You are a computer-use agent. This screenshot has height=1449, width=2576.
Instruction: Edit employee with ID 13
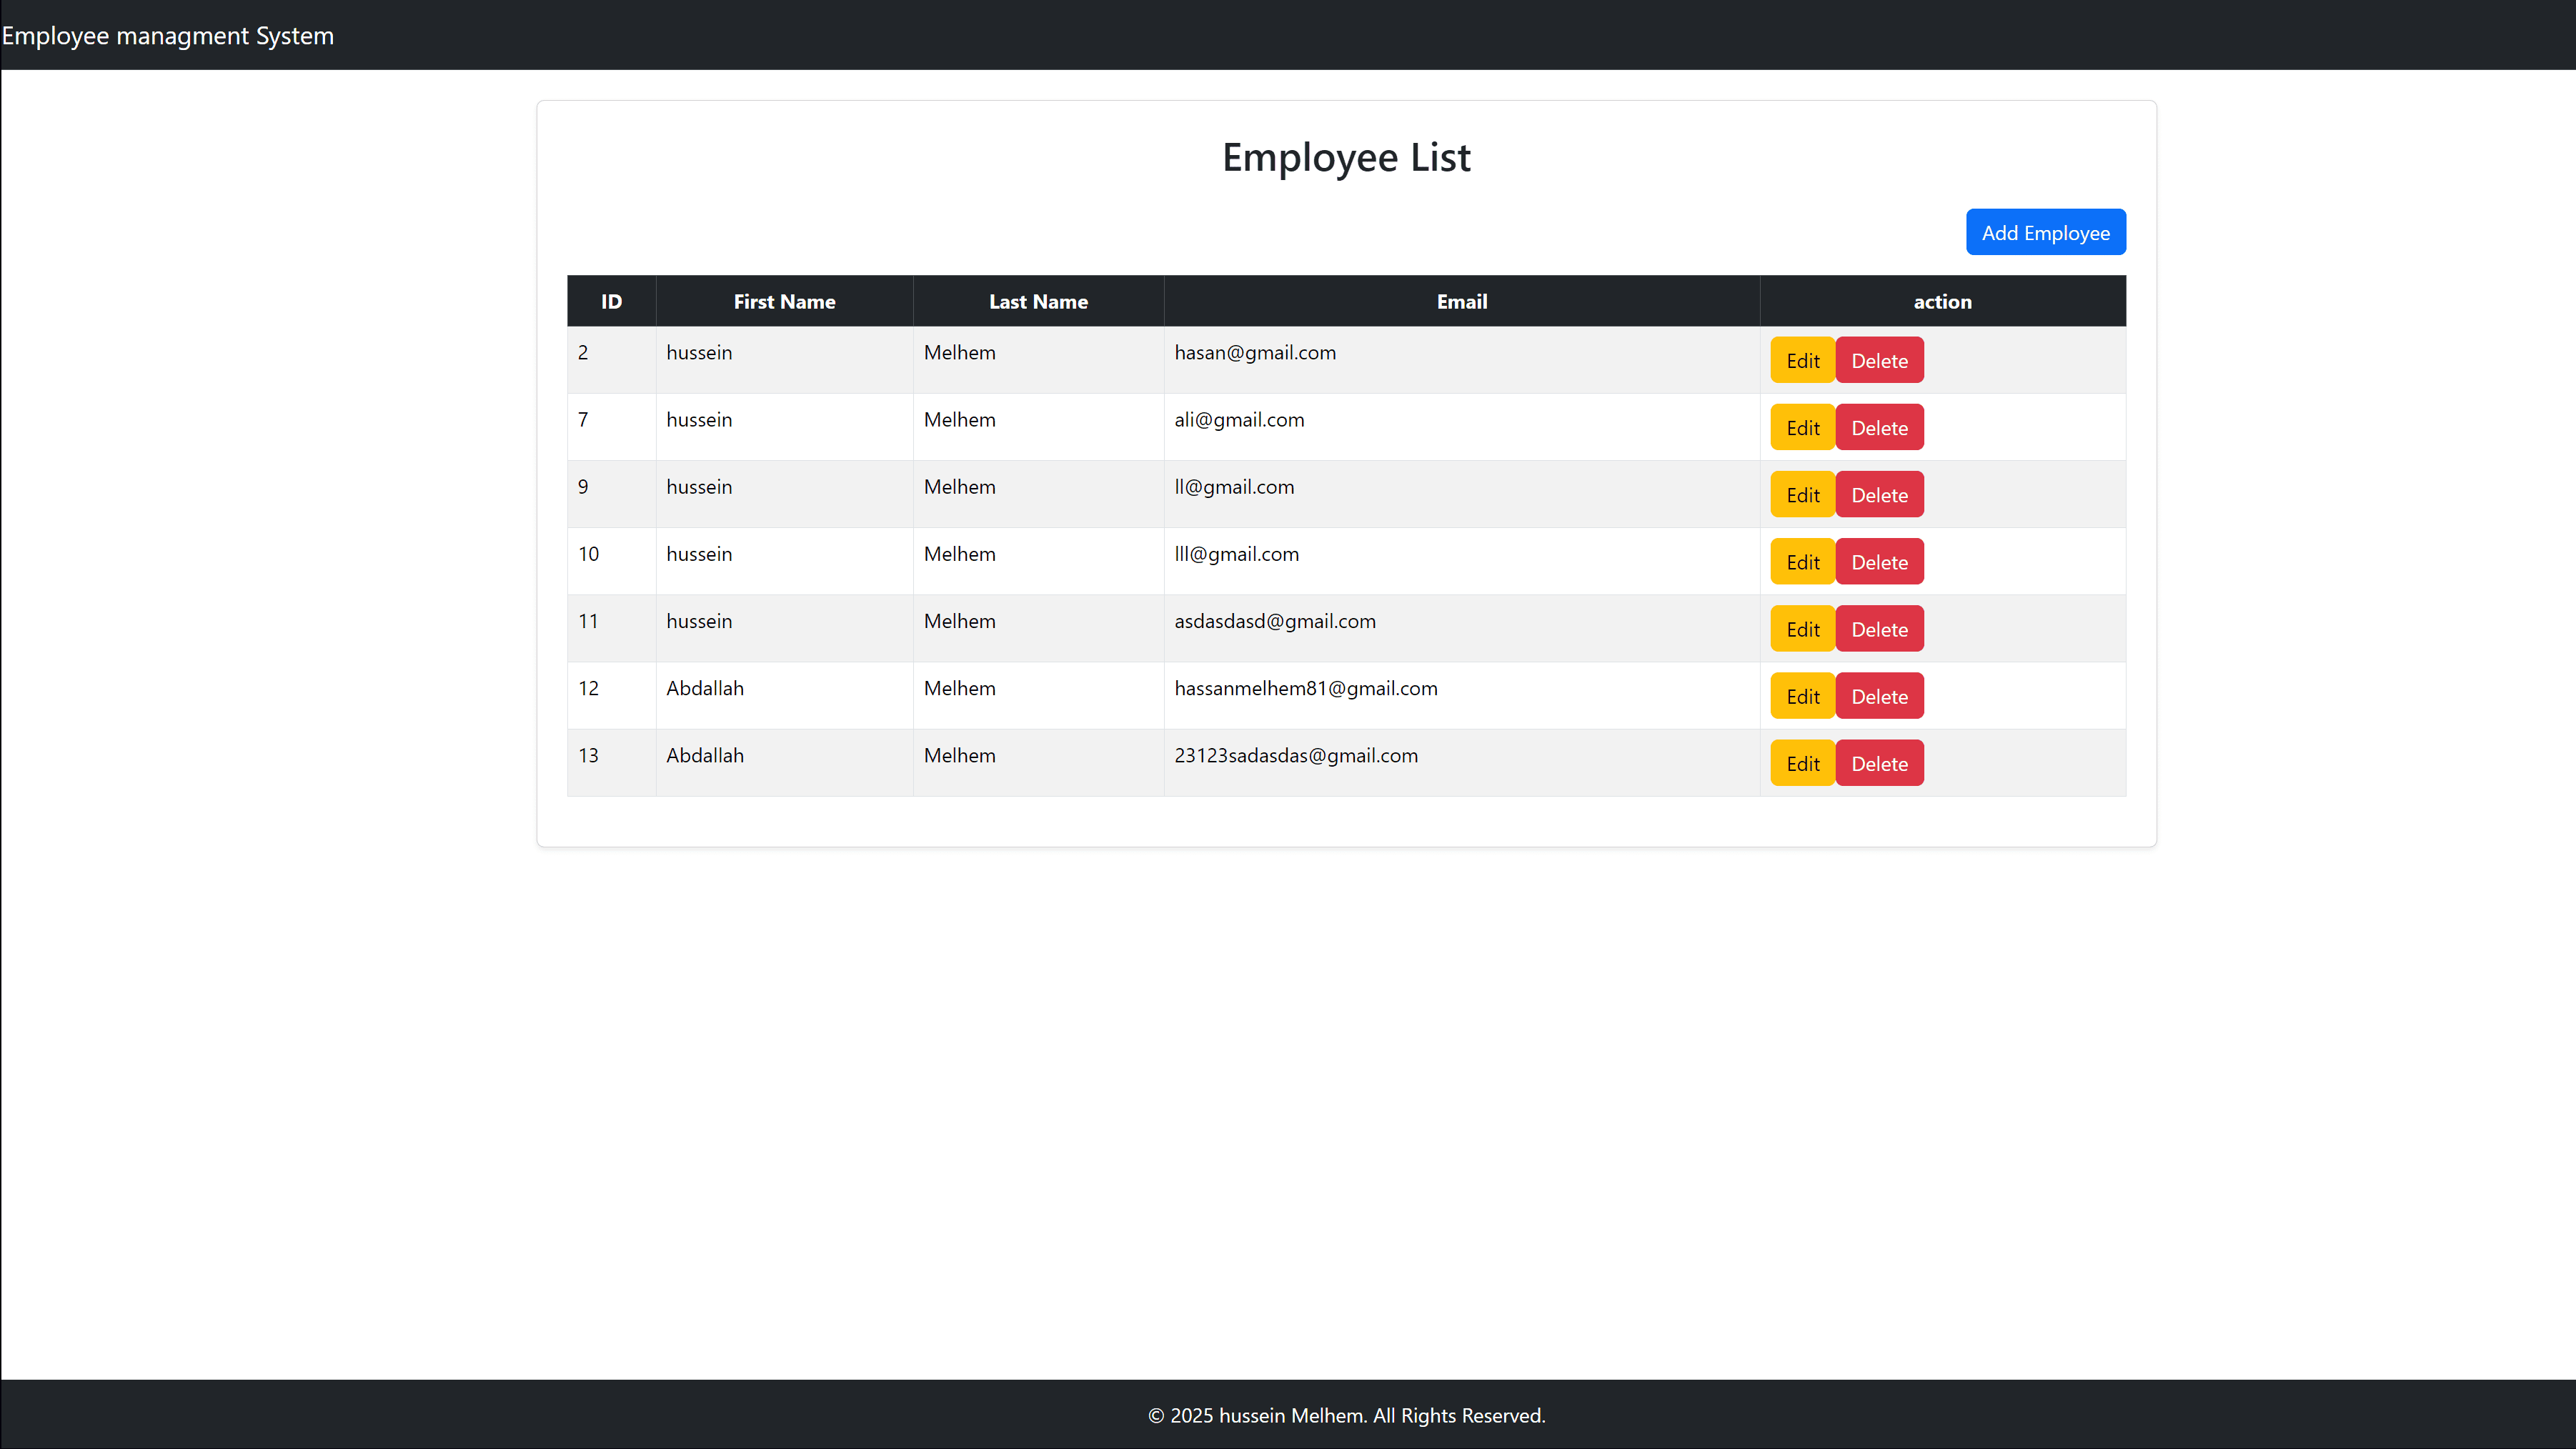[1802, 762]
